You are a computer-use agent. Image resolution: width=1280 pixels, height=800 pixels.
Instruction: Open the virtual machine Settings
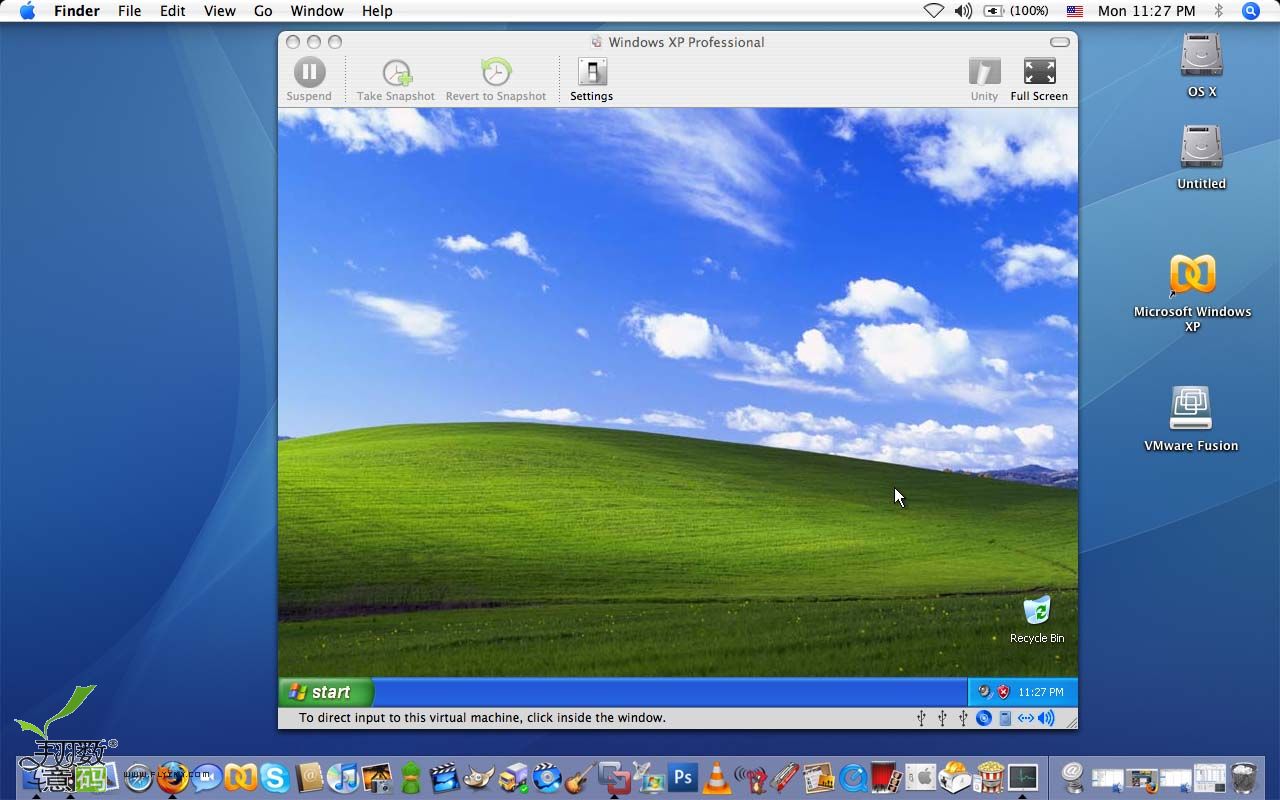coord(591,80)
